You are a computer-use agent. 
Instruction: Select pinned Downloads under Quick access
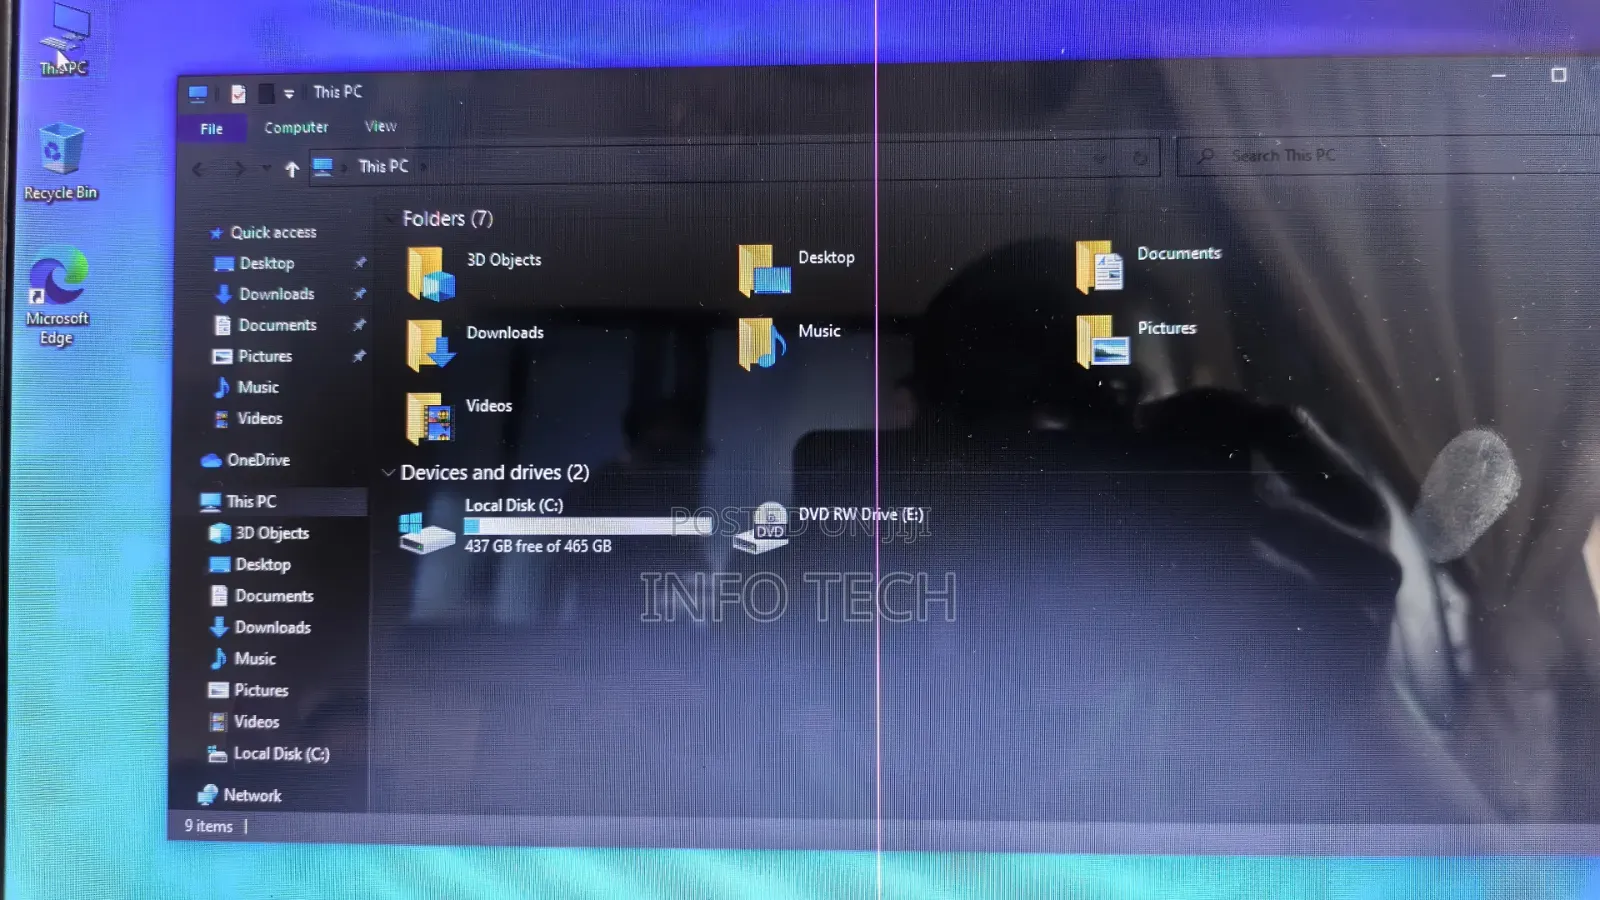[265, 294]
